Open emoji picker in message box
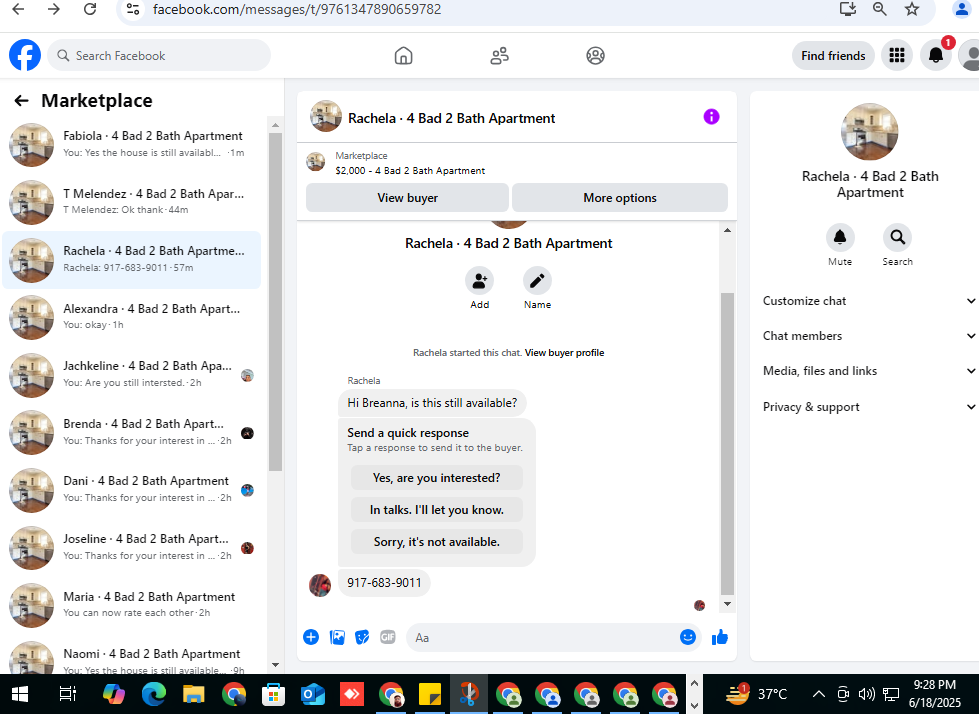This screenshot has width=979, height=714. point(687,637)
